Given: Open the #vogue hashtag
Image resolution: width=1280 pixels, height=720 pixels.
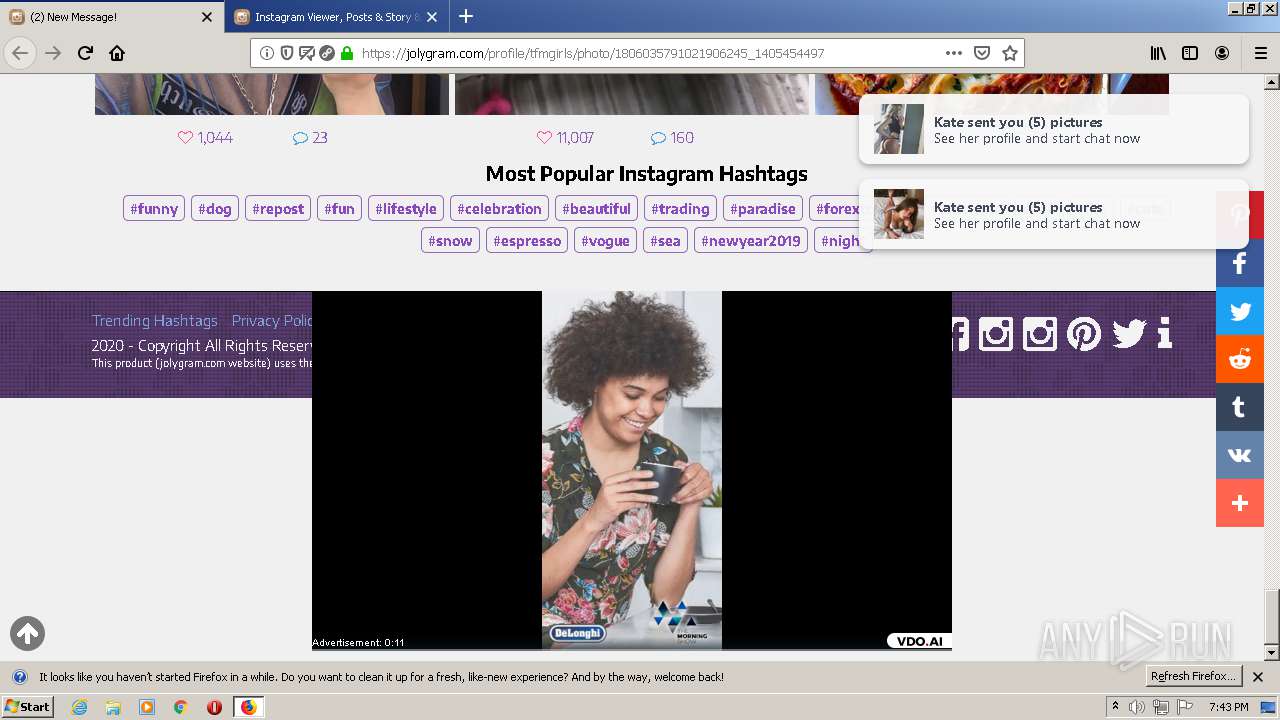Looking at the screenshot, I should [605, 241].
